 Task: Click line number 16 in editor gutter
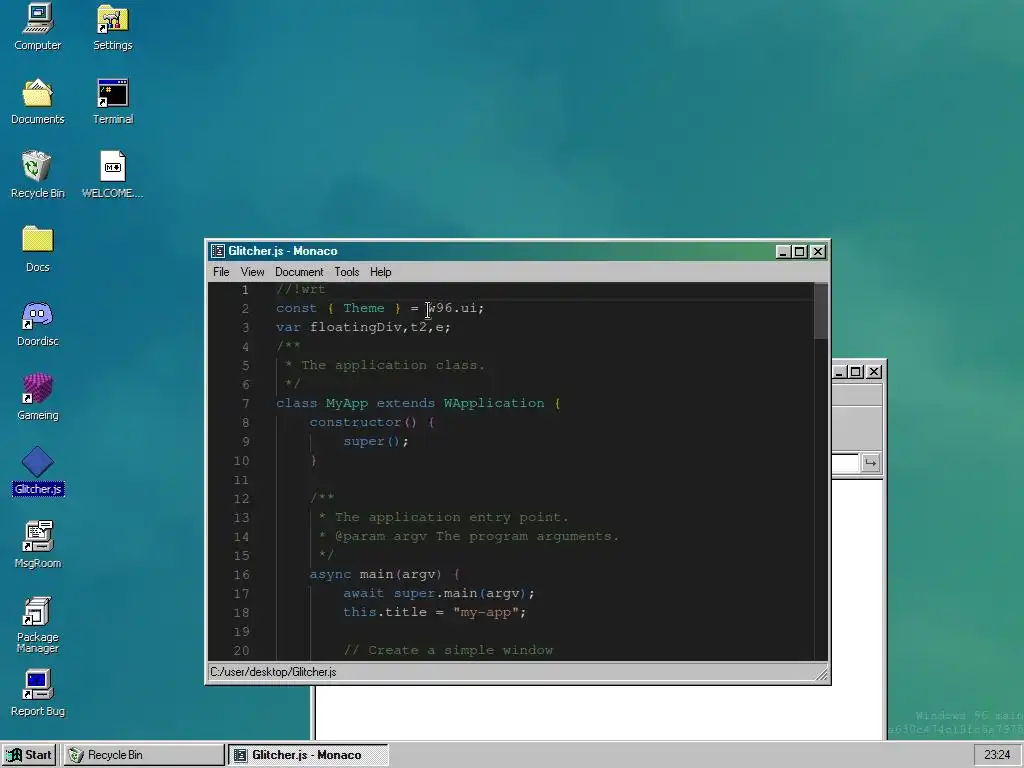point(242,575)
